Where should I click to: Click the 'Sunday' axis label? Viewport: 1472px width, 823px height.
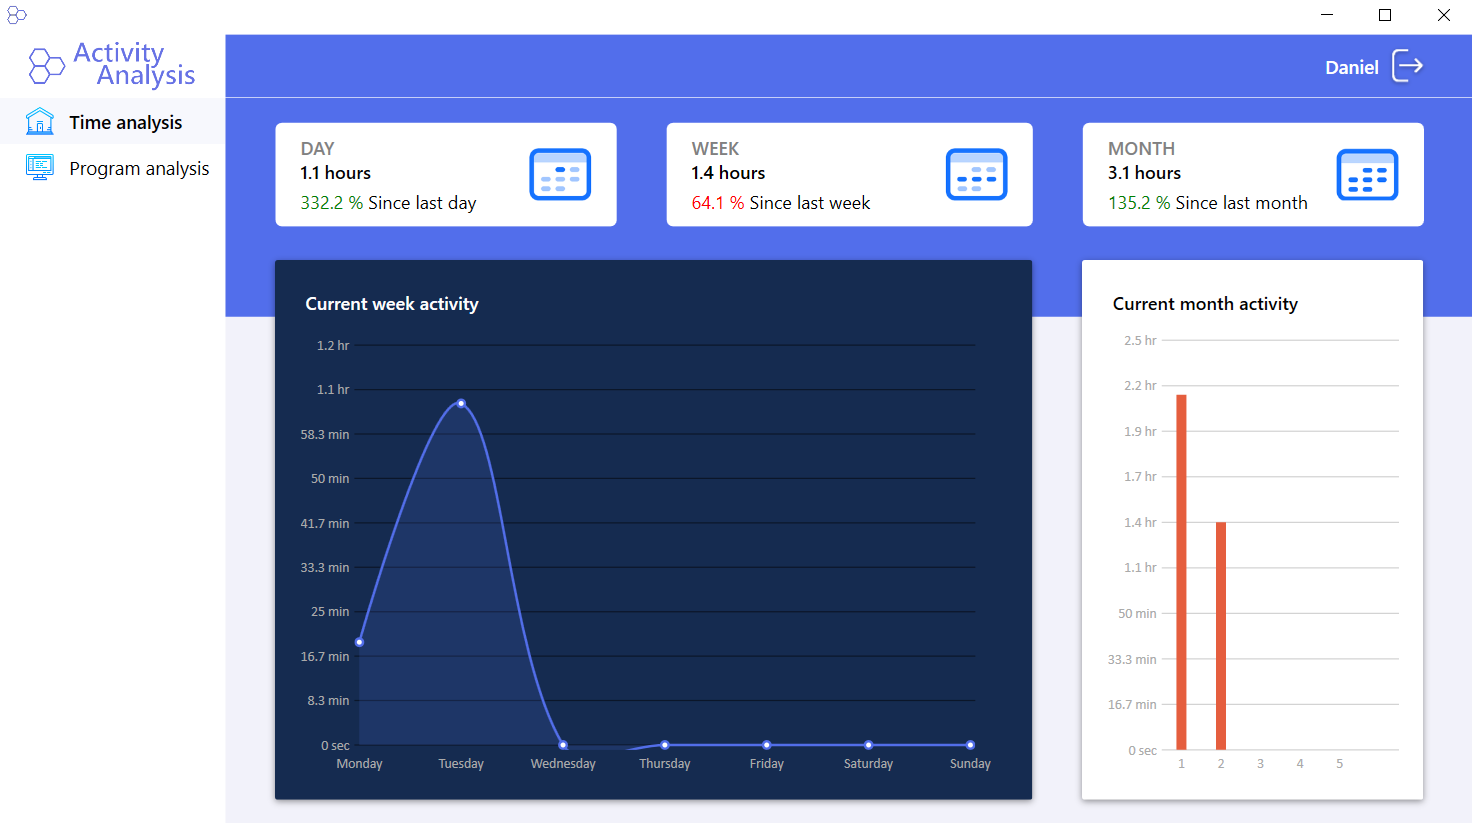click(x=970, y=763)
